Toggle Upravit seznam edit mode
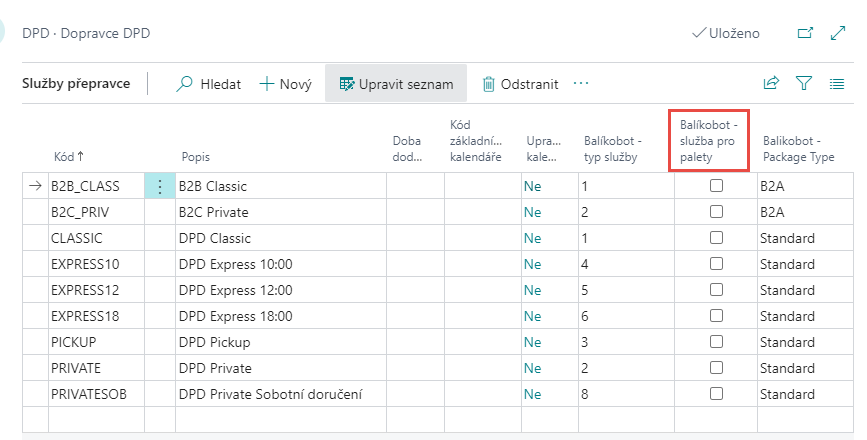The width and height of the screenshot is (867, 440). (x=397, y=85)
